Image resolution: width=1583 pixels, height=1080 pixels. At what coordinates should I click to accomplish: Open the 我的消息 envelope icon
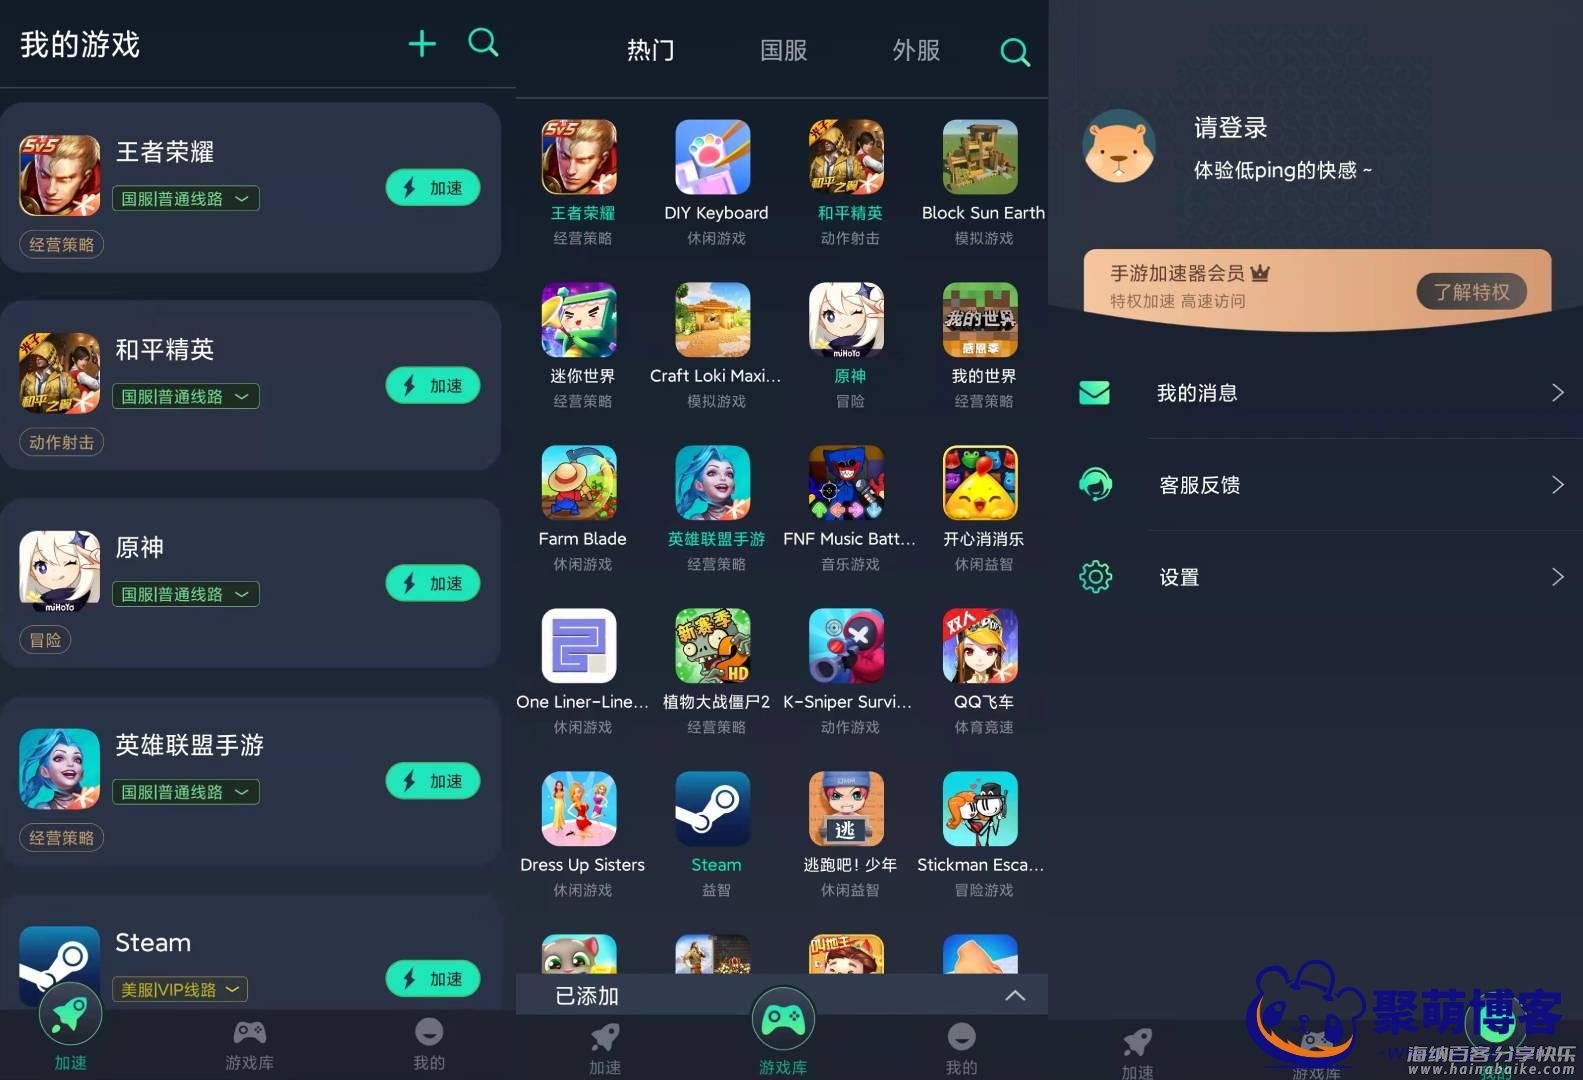point(1095,393)
